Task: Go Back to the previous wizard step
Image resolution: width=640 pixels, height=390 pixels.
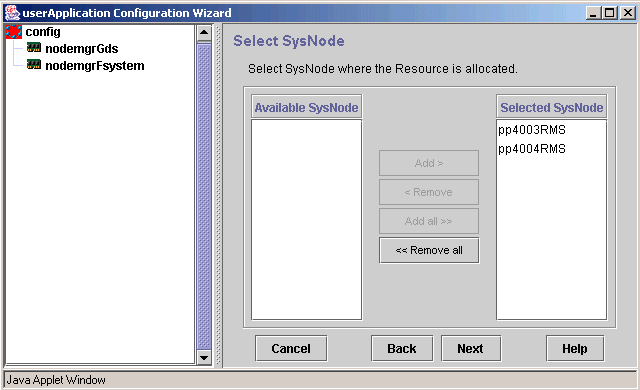Action: 402,348
